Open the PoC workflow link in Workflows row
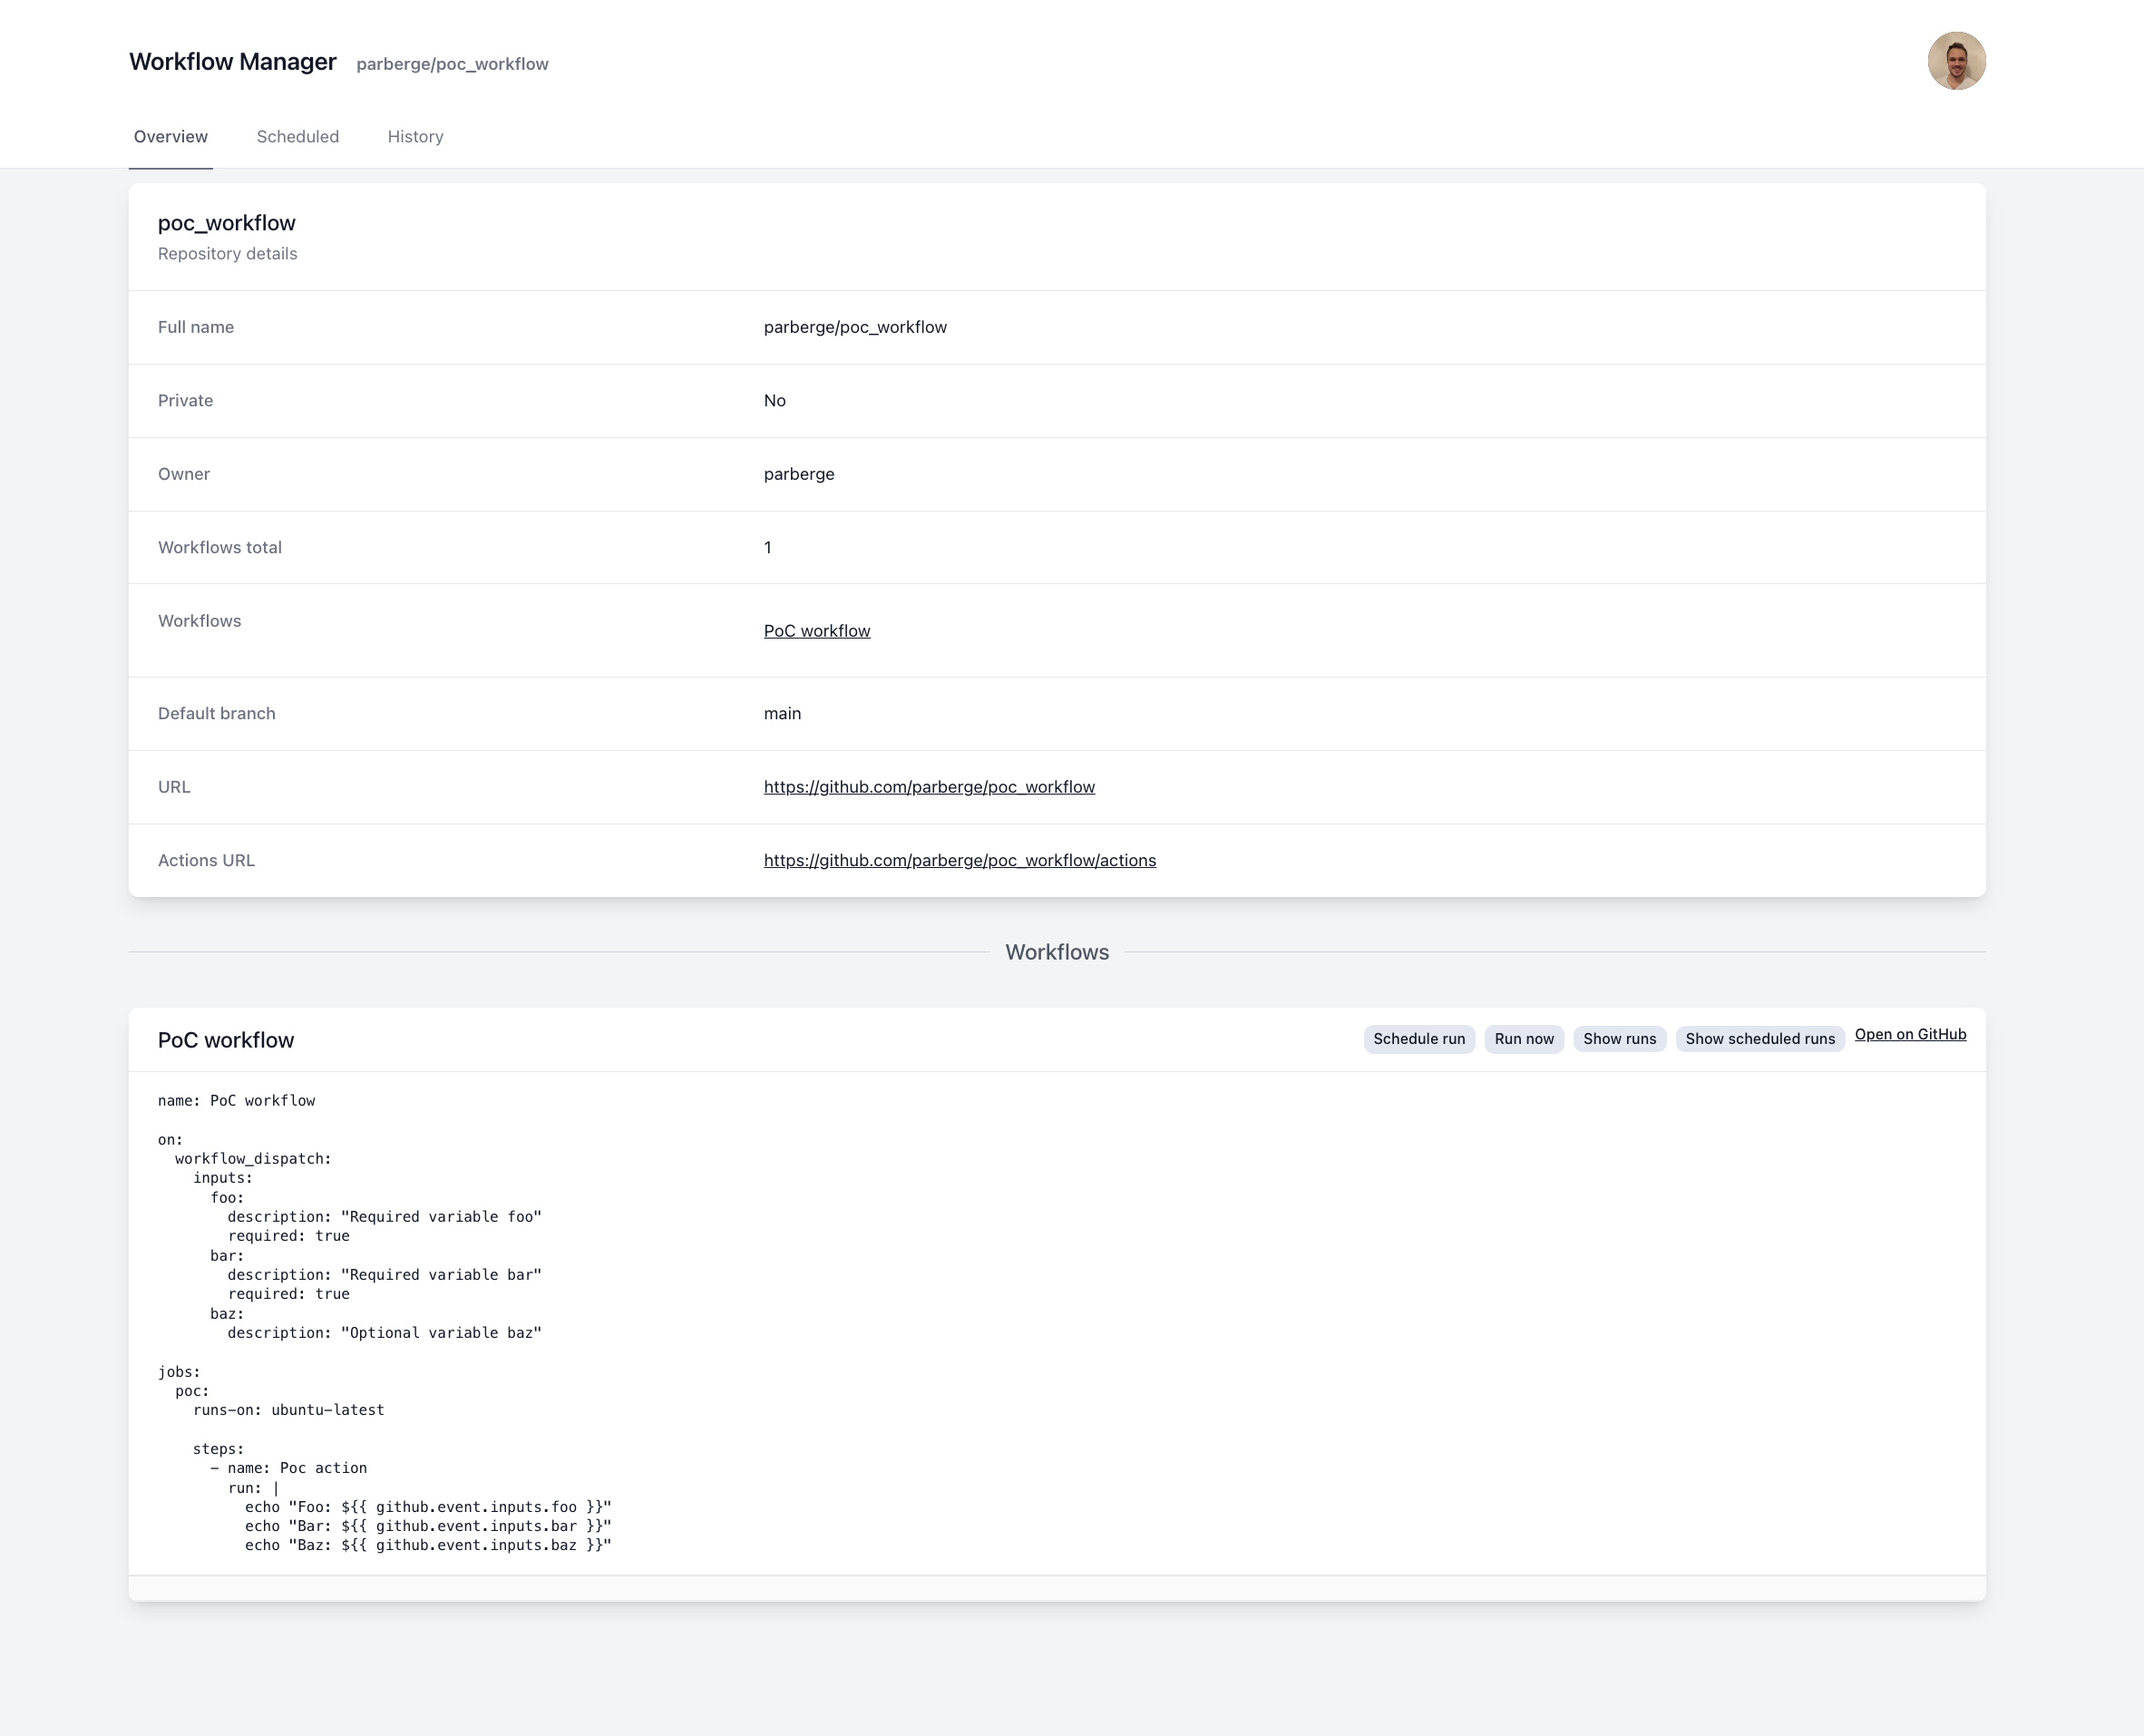The width and height of the screenshot is (2144, 1736). [x=816, y=630]
